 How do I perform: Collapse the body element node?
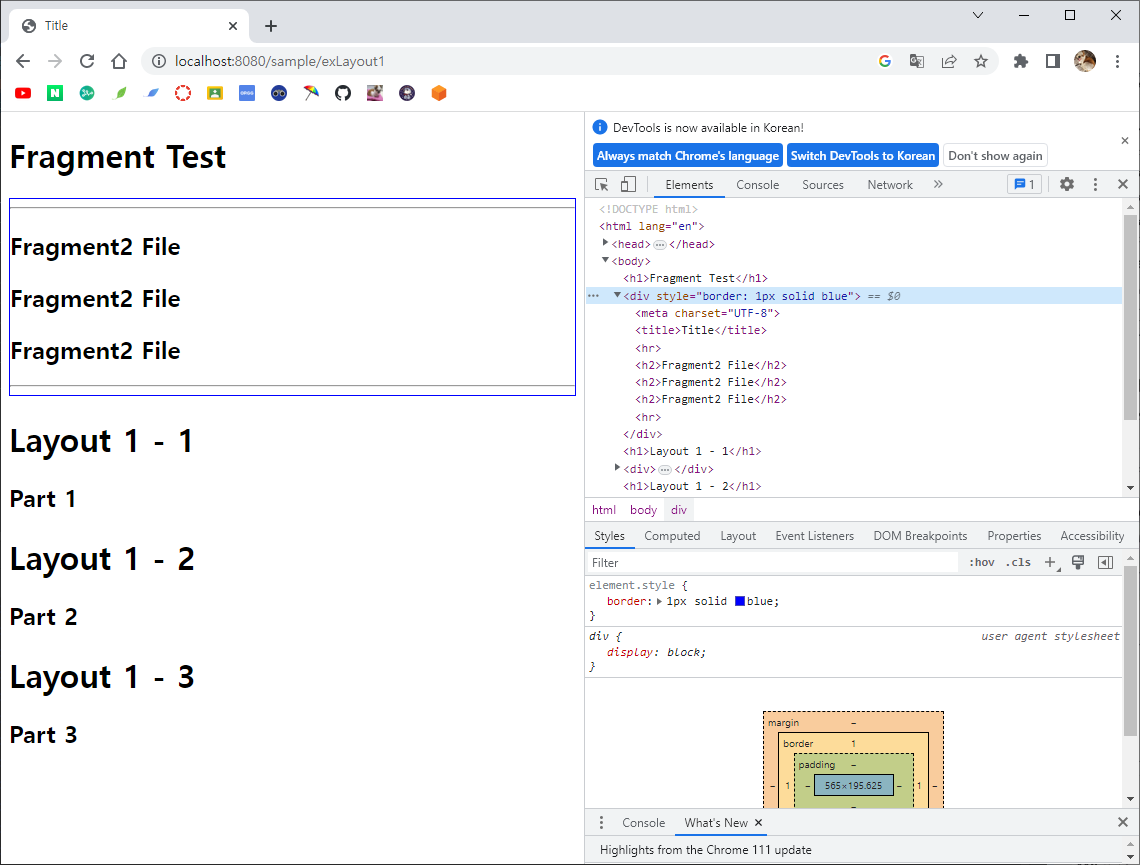(x=605, y=260)
